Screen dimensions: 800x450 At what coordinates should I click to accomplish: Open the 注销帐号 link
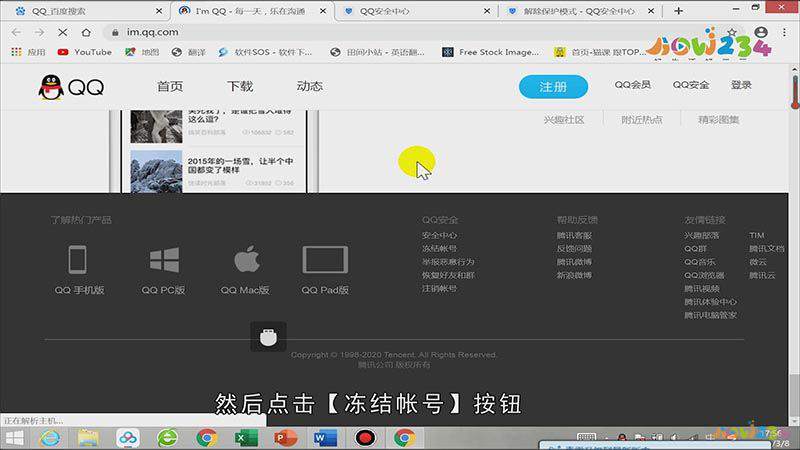(439, 288)
